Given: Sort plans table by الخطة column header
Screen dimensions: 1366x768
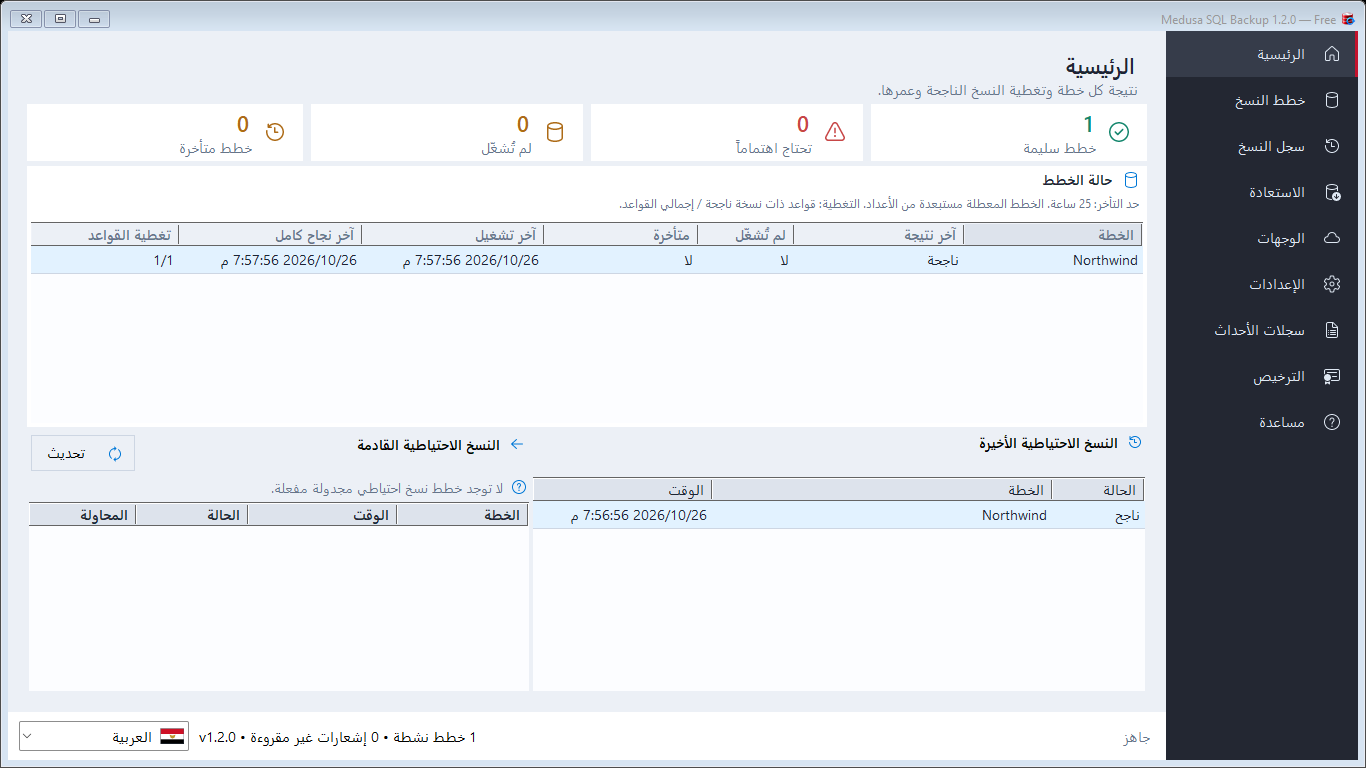Looking at the screenshot, I should [x=1052, y=235].
